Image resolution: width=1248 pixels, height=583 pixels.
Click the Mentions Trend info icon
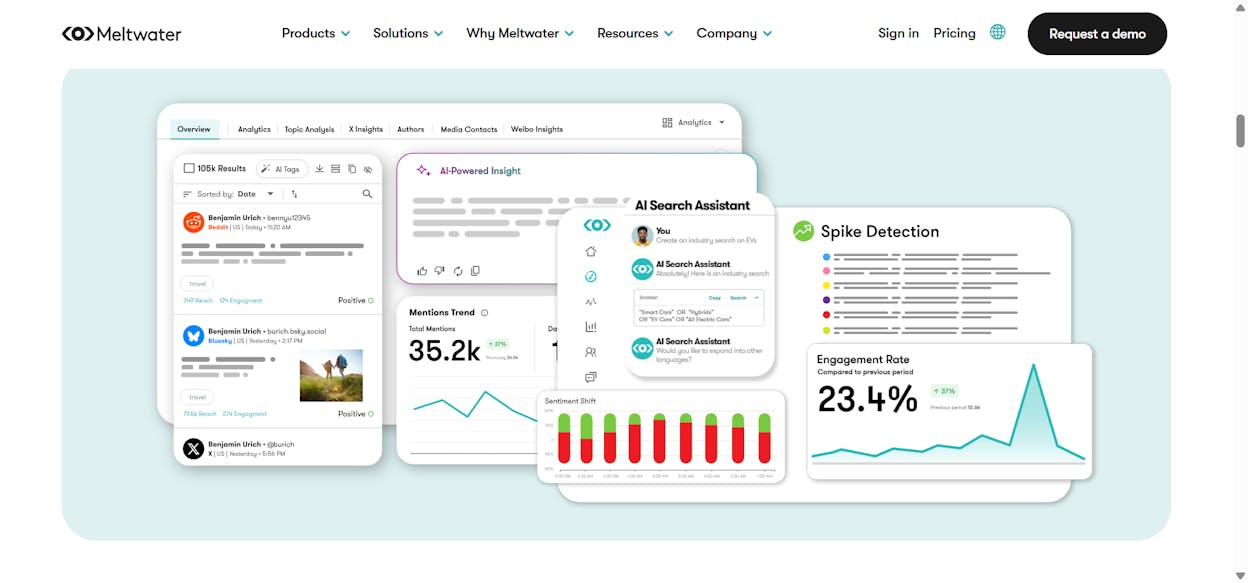tap(485, 313)
